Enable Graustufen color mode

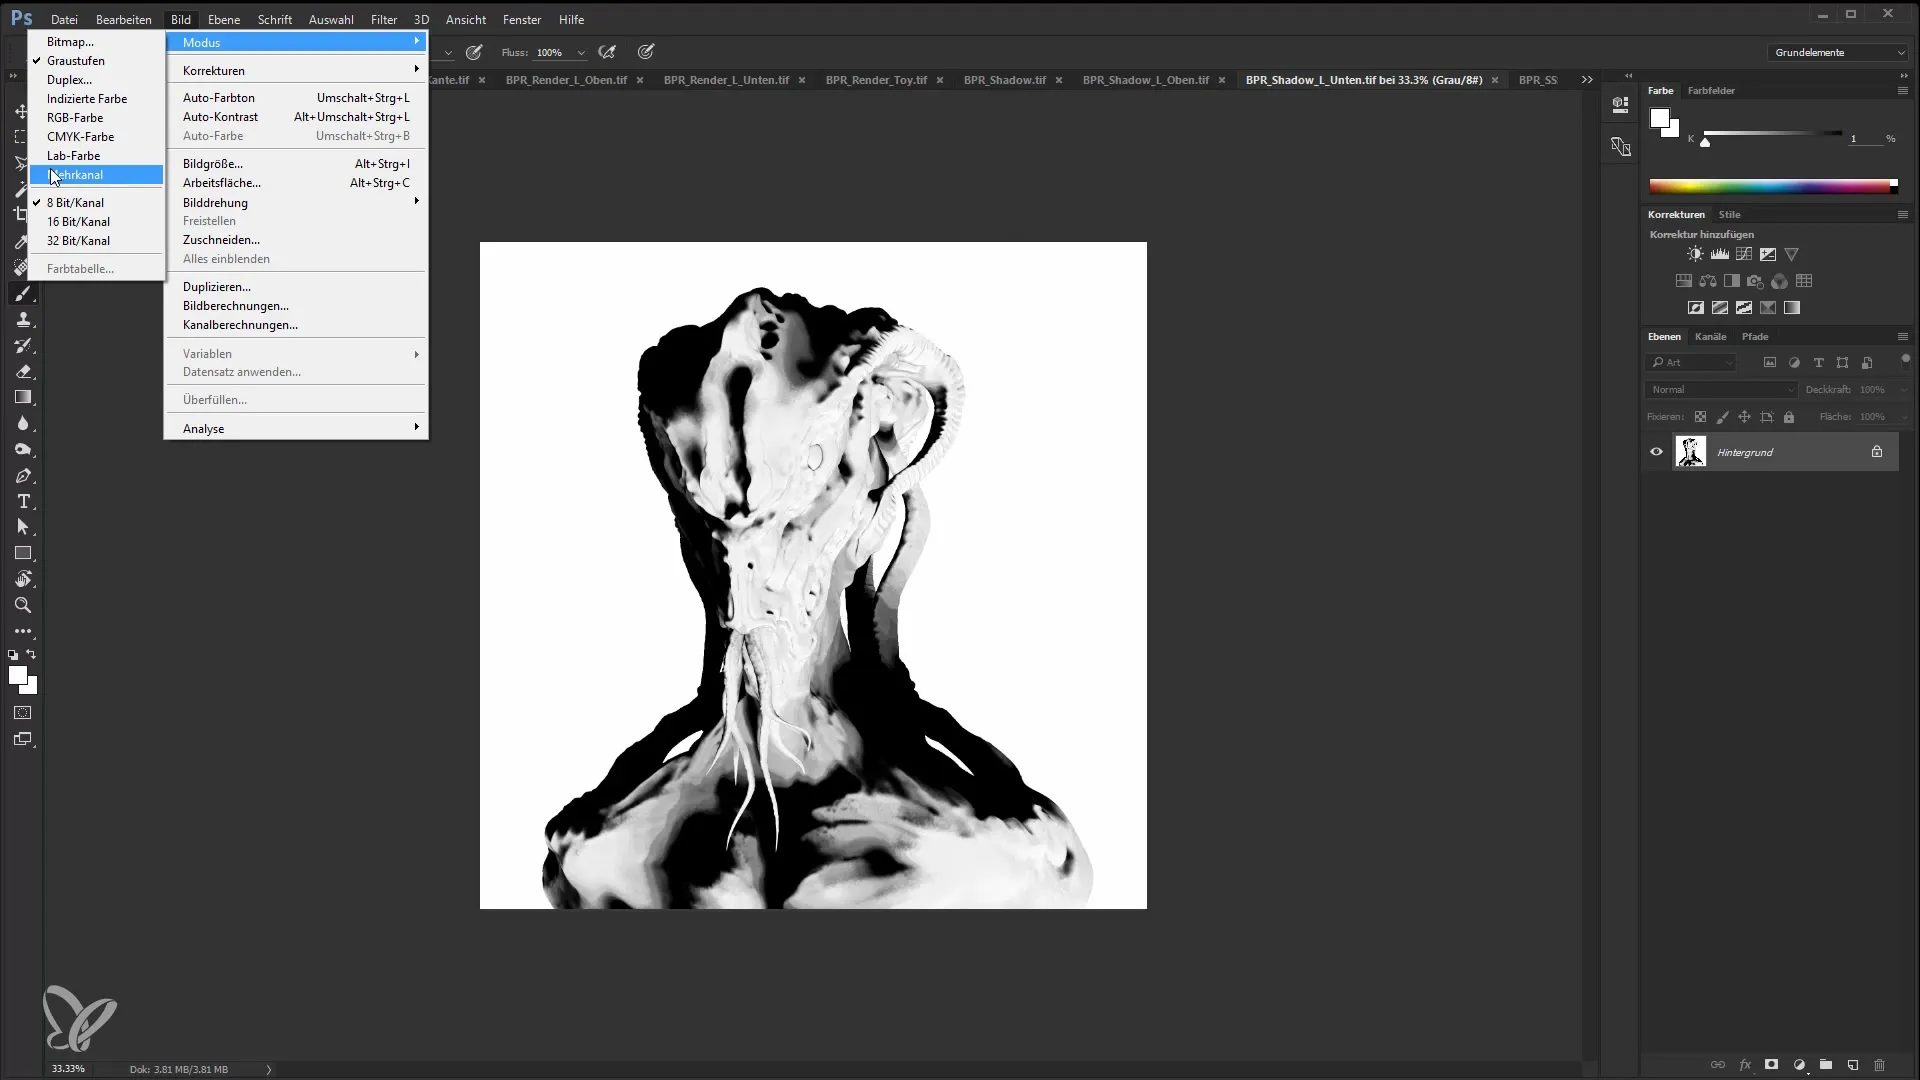coord(75,59)
